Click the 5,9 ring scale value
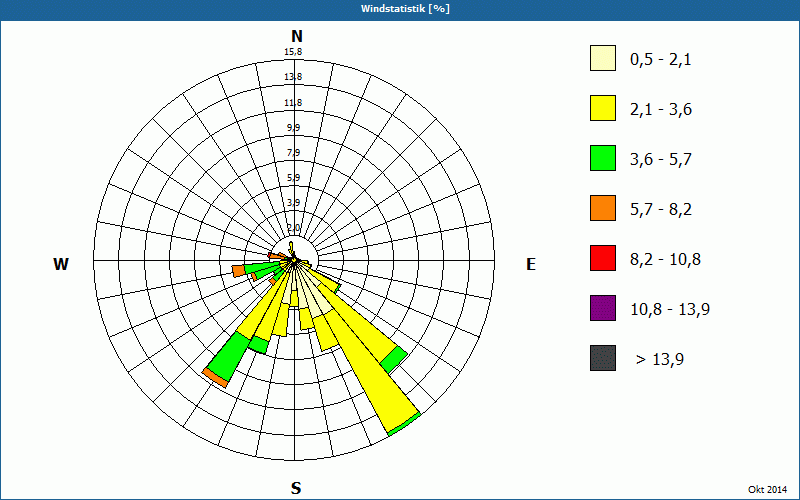The width and height of the screenshot is (800, 500). click(293, 178)
